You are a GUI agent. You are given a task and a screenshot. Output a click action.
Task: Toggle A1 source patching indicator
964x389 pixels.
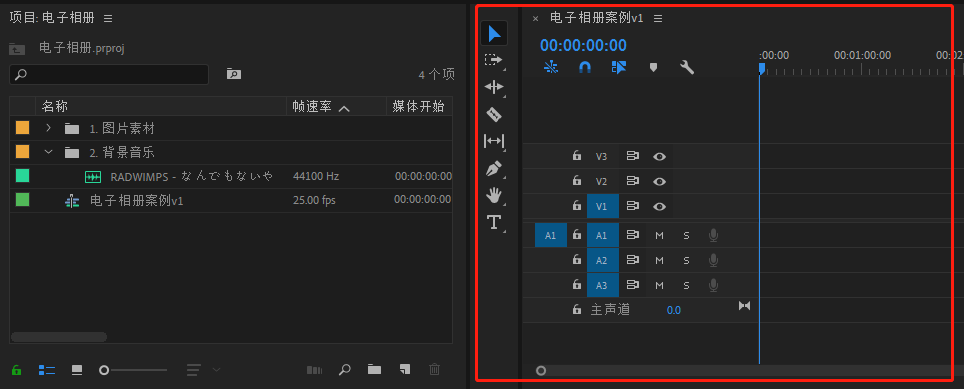coord(551,235)
